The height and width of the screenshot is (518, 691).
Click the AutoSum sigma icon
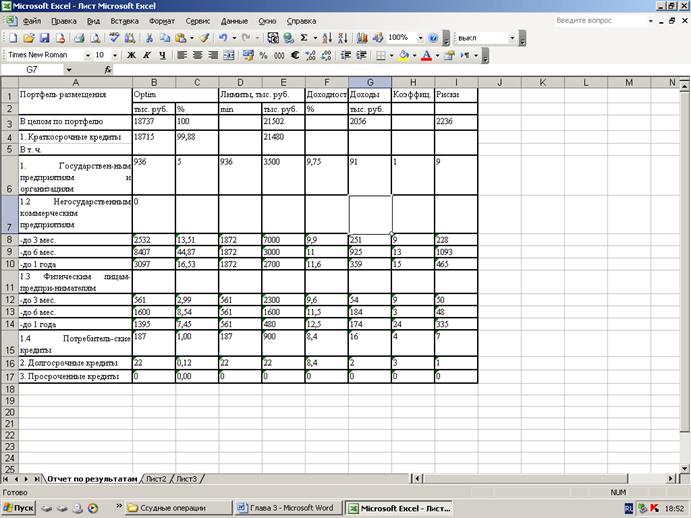(304, 38)
